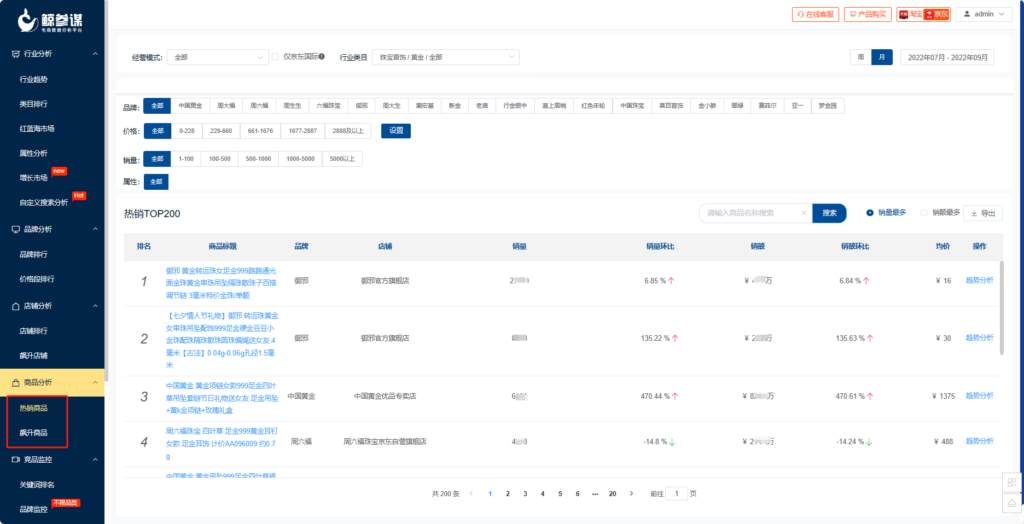The height and width of the screenshot is (524, 1024).
Task: Tick the 仅京东国际 checkbox
Action: pyautogui.click(x=276, y=57)
